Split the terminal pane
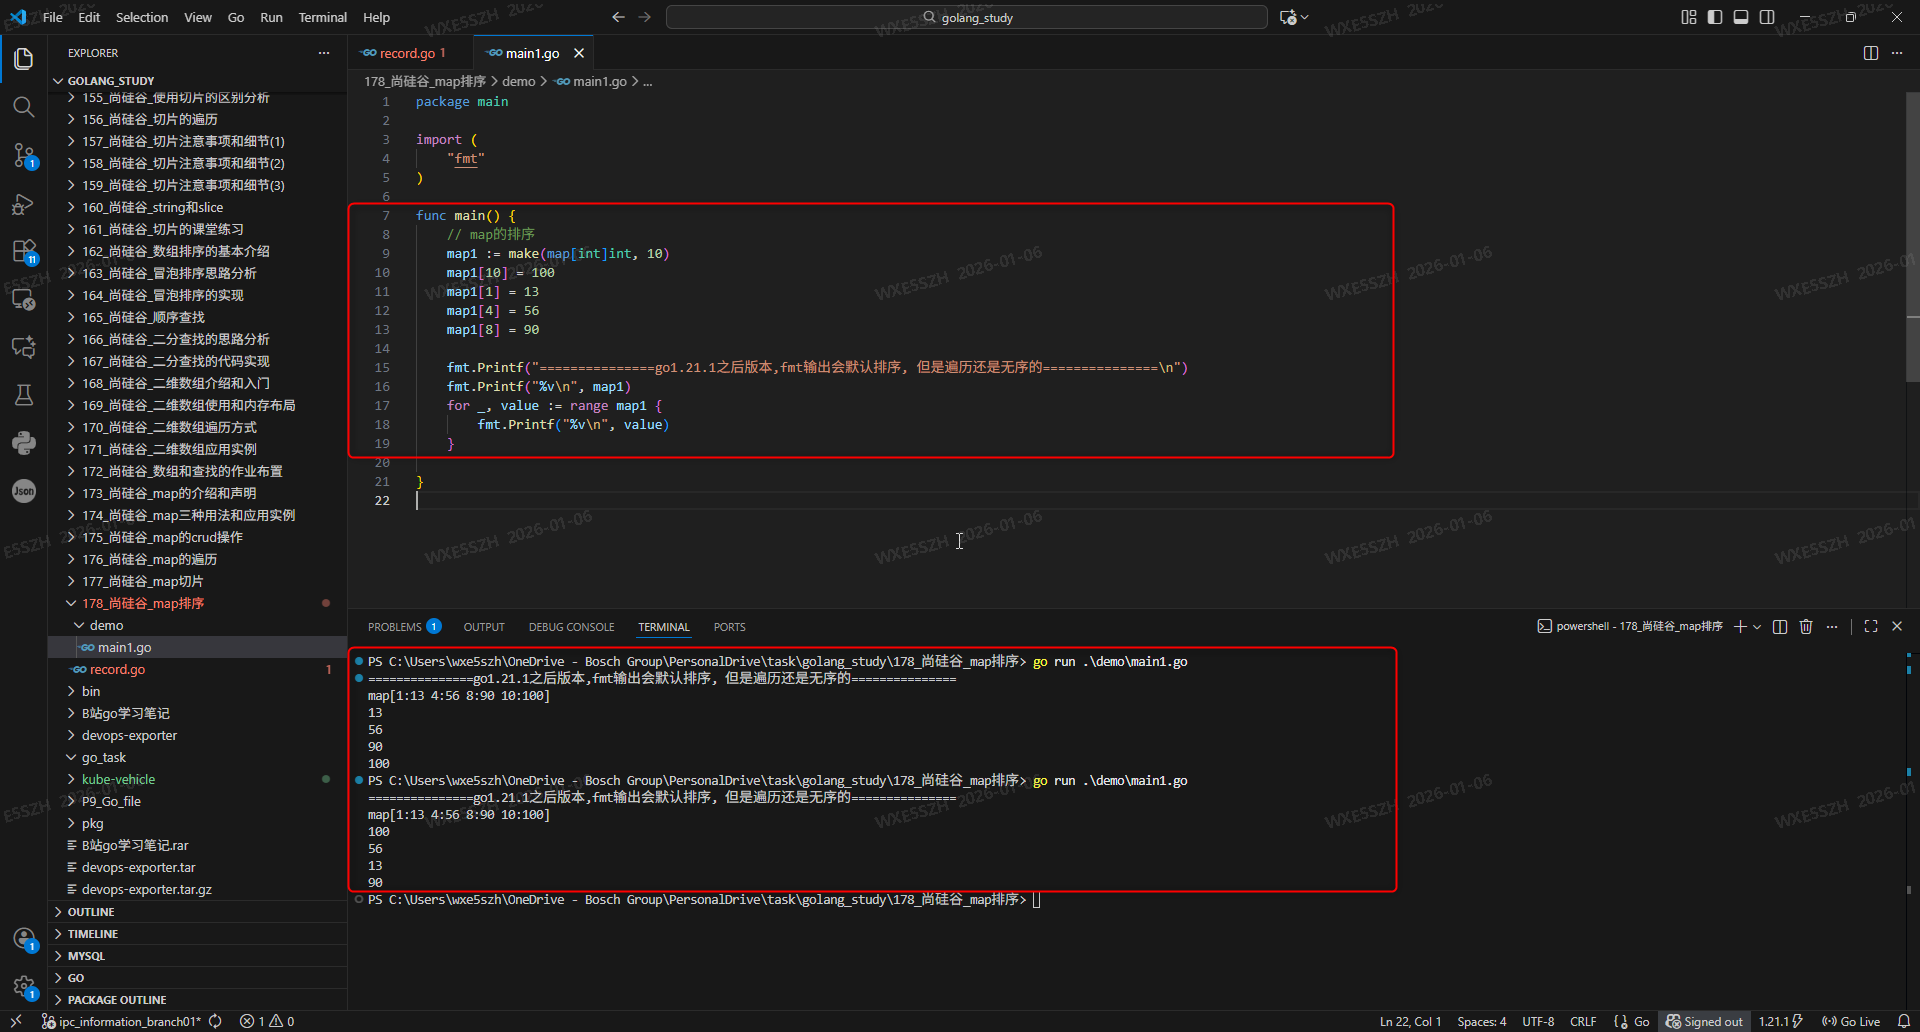Image resolution: width=1920 pixels, height=1032 pixels. click(x=1780, y=626)
